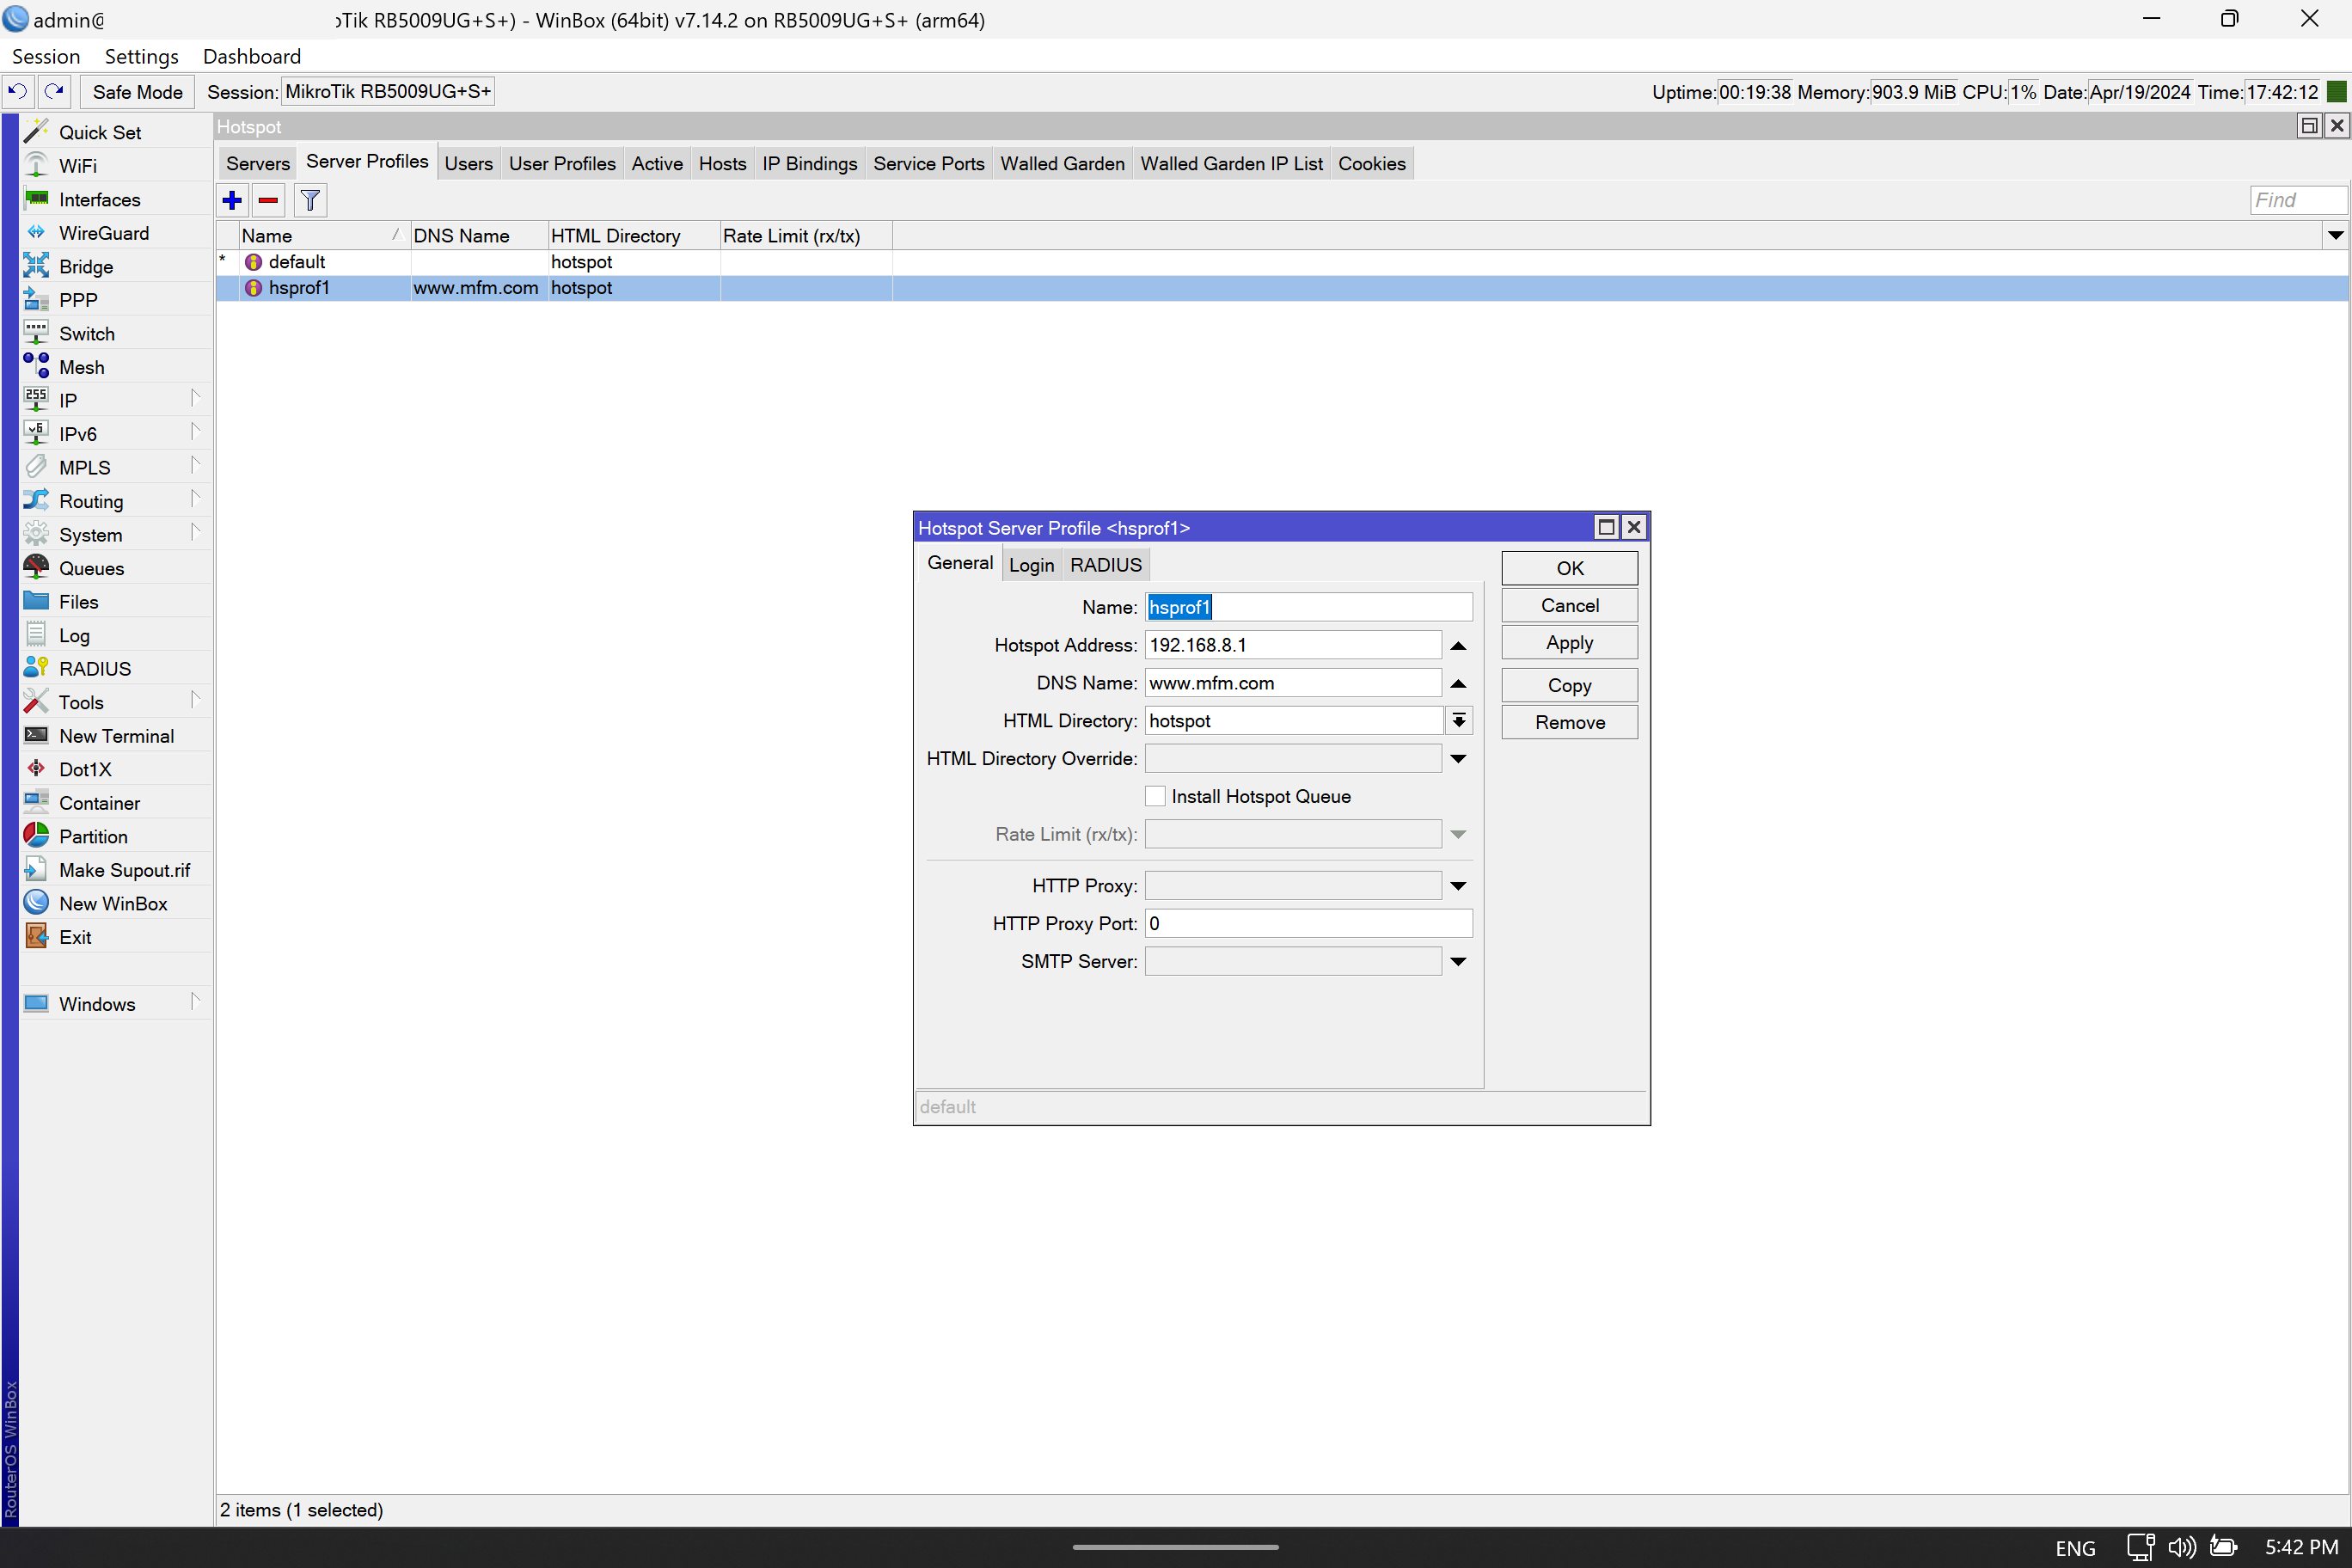Open the Walled Garden IP List tab
2352x1568 pixels.
coord(1231,164)
